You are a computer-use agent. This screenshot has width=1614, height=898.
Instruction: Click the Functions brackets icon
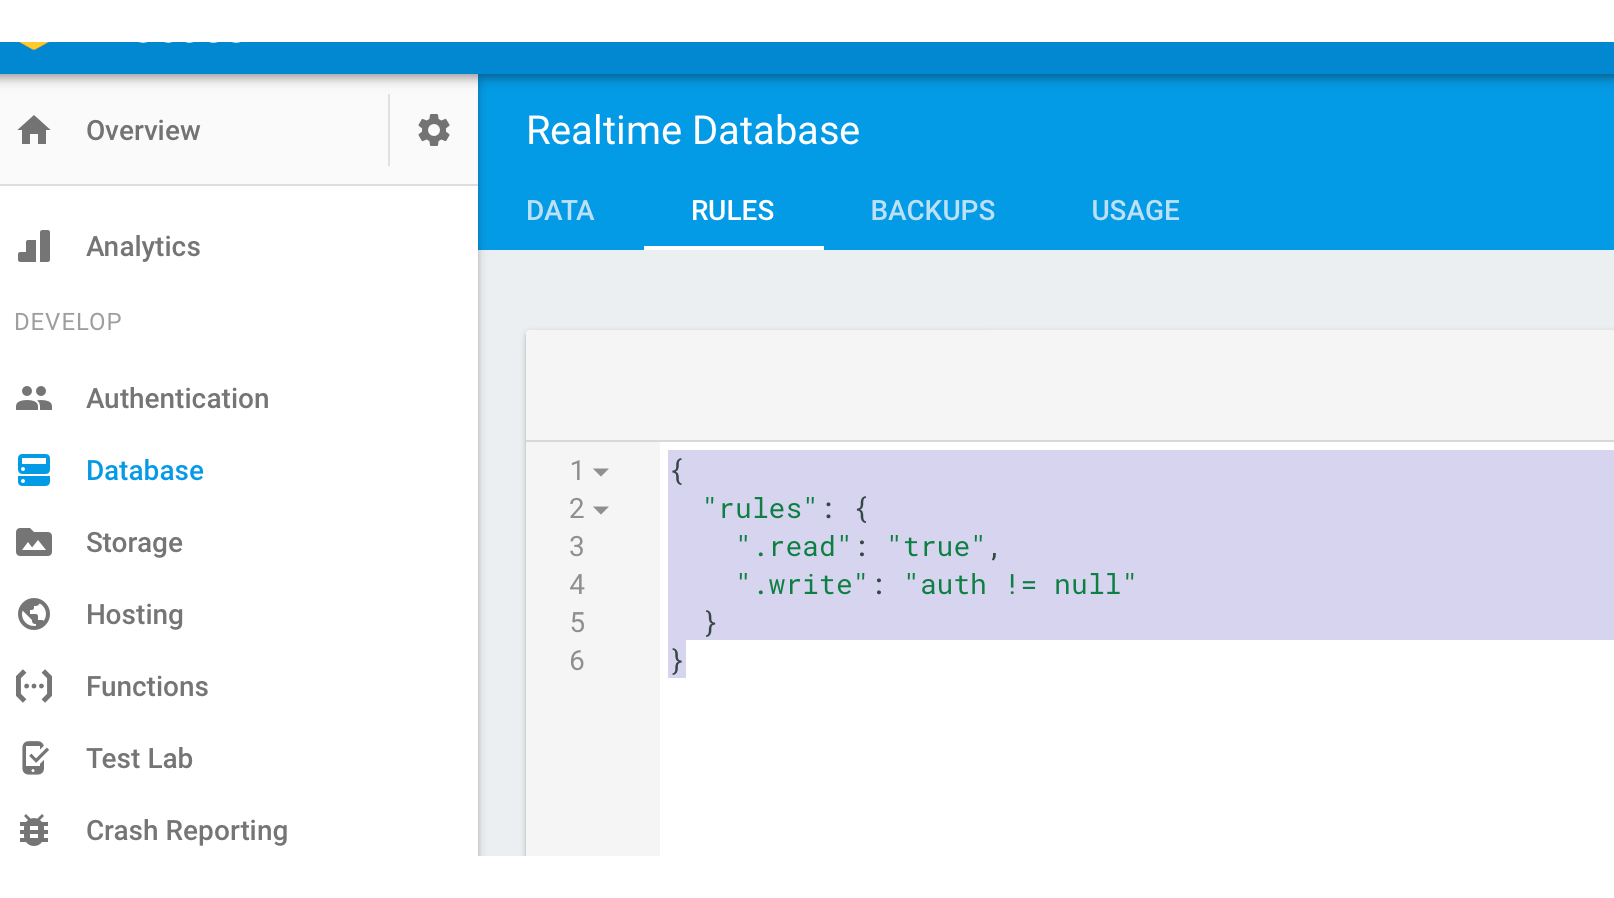[34, 686]
